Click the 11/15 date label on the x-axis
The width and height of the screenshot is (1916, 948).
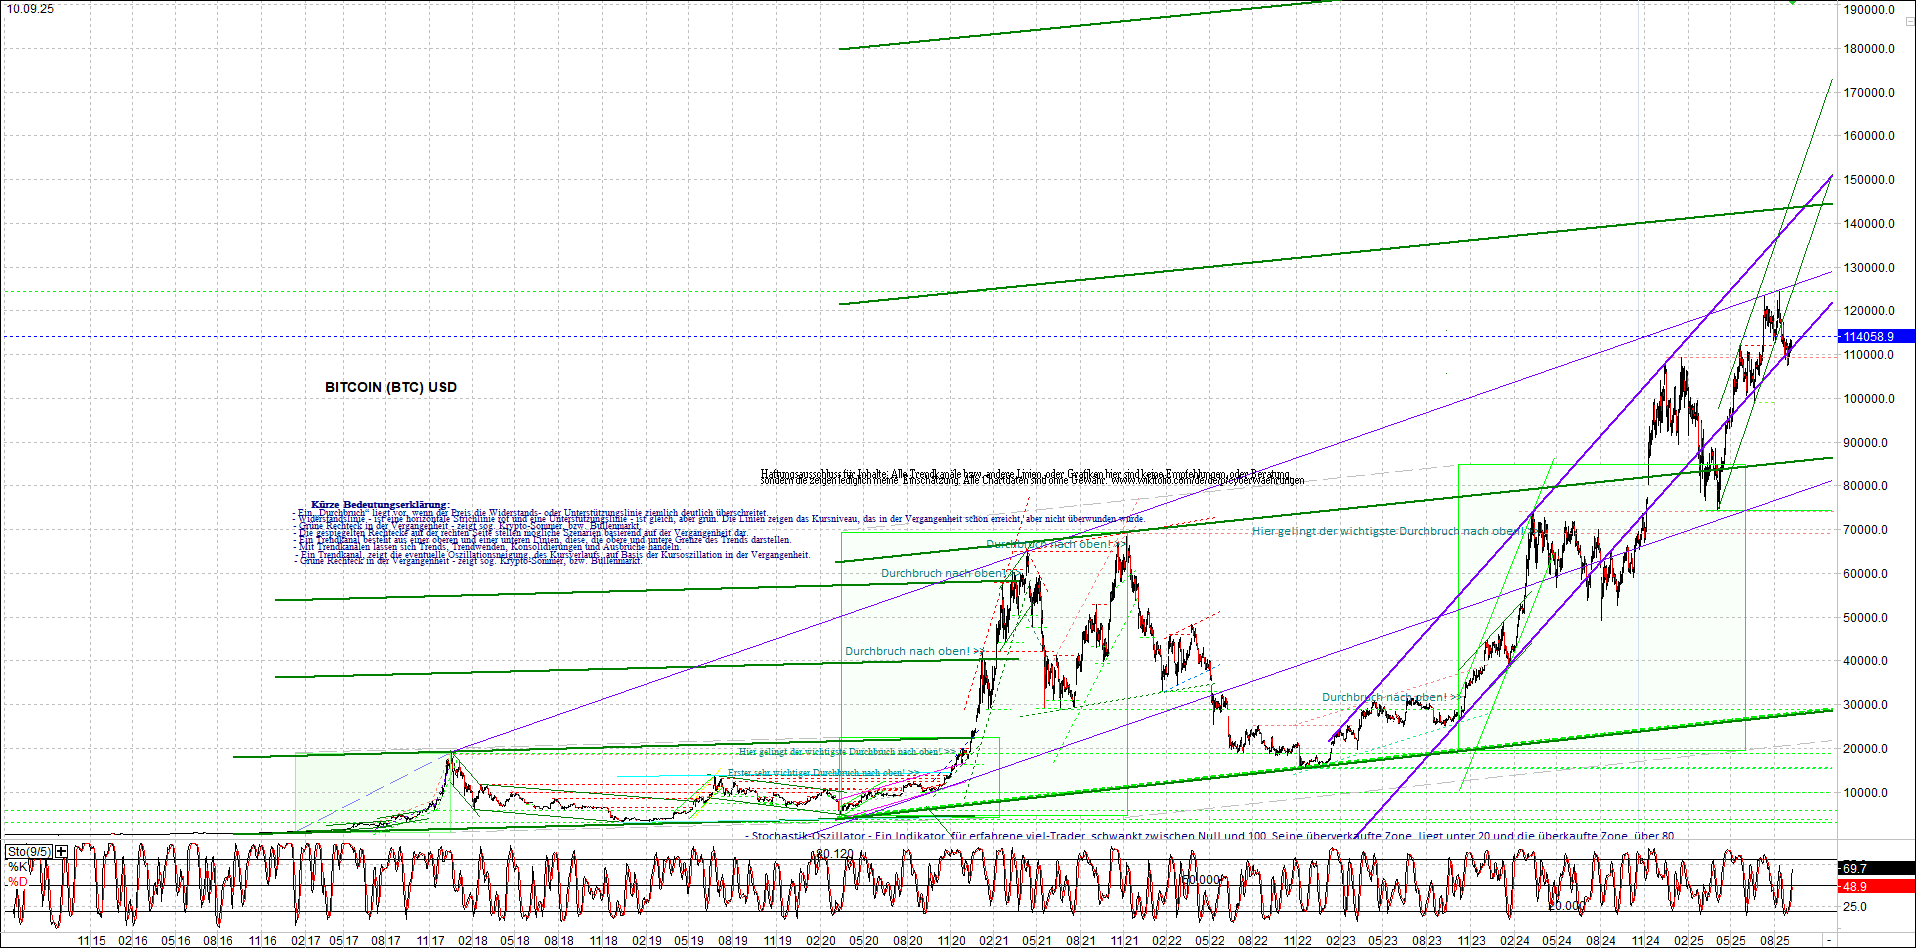tap(91, 940)
